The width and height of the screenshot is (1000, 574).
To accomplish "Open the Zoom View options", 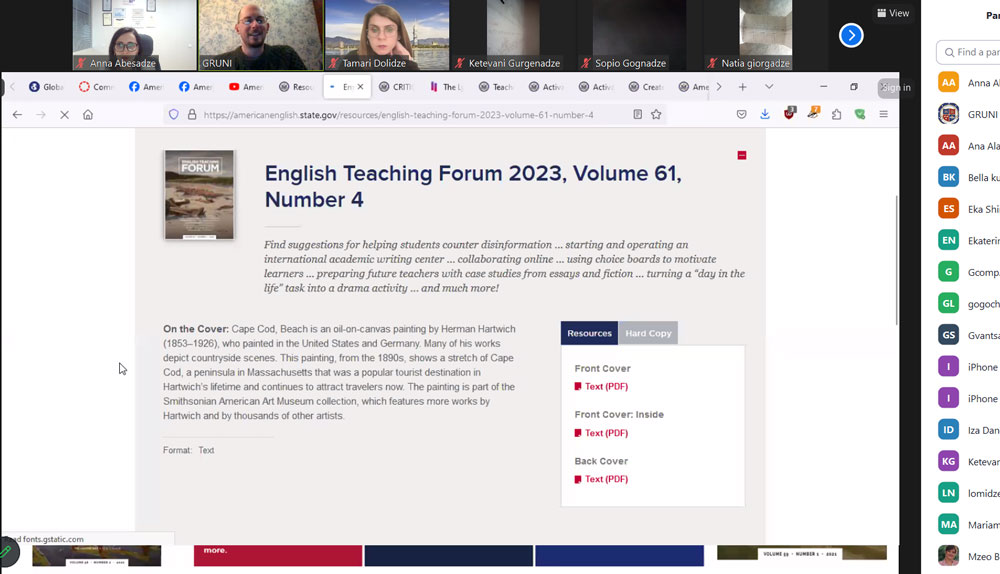I will tap(893, 13).
